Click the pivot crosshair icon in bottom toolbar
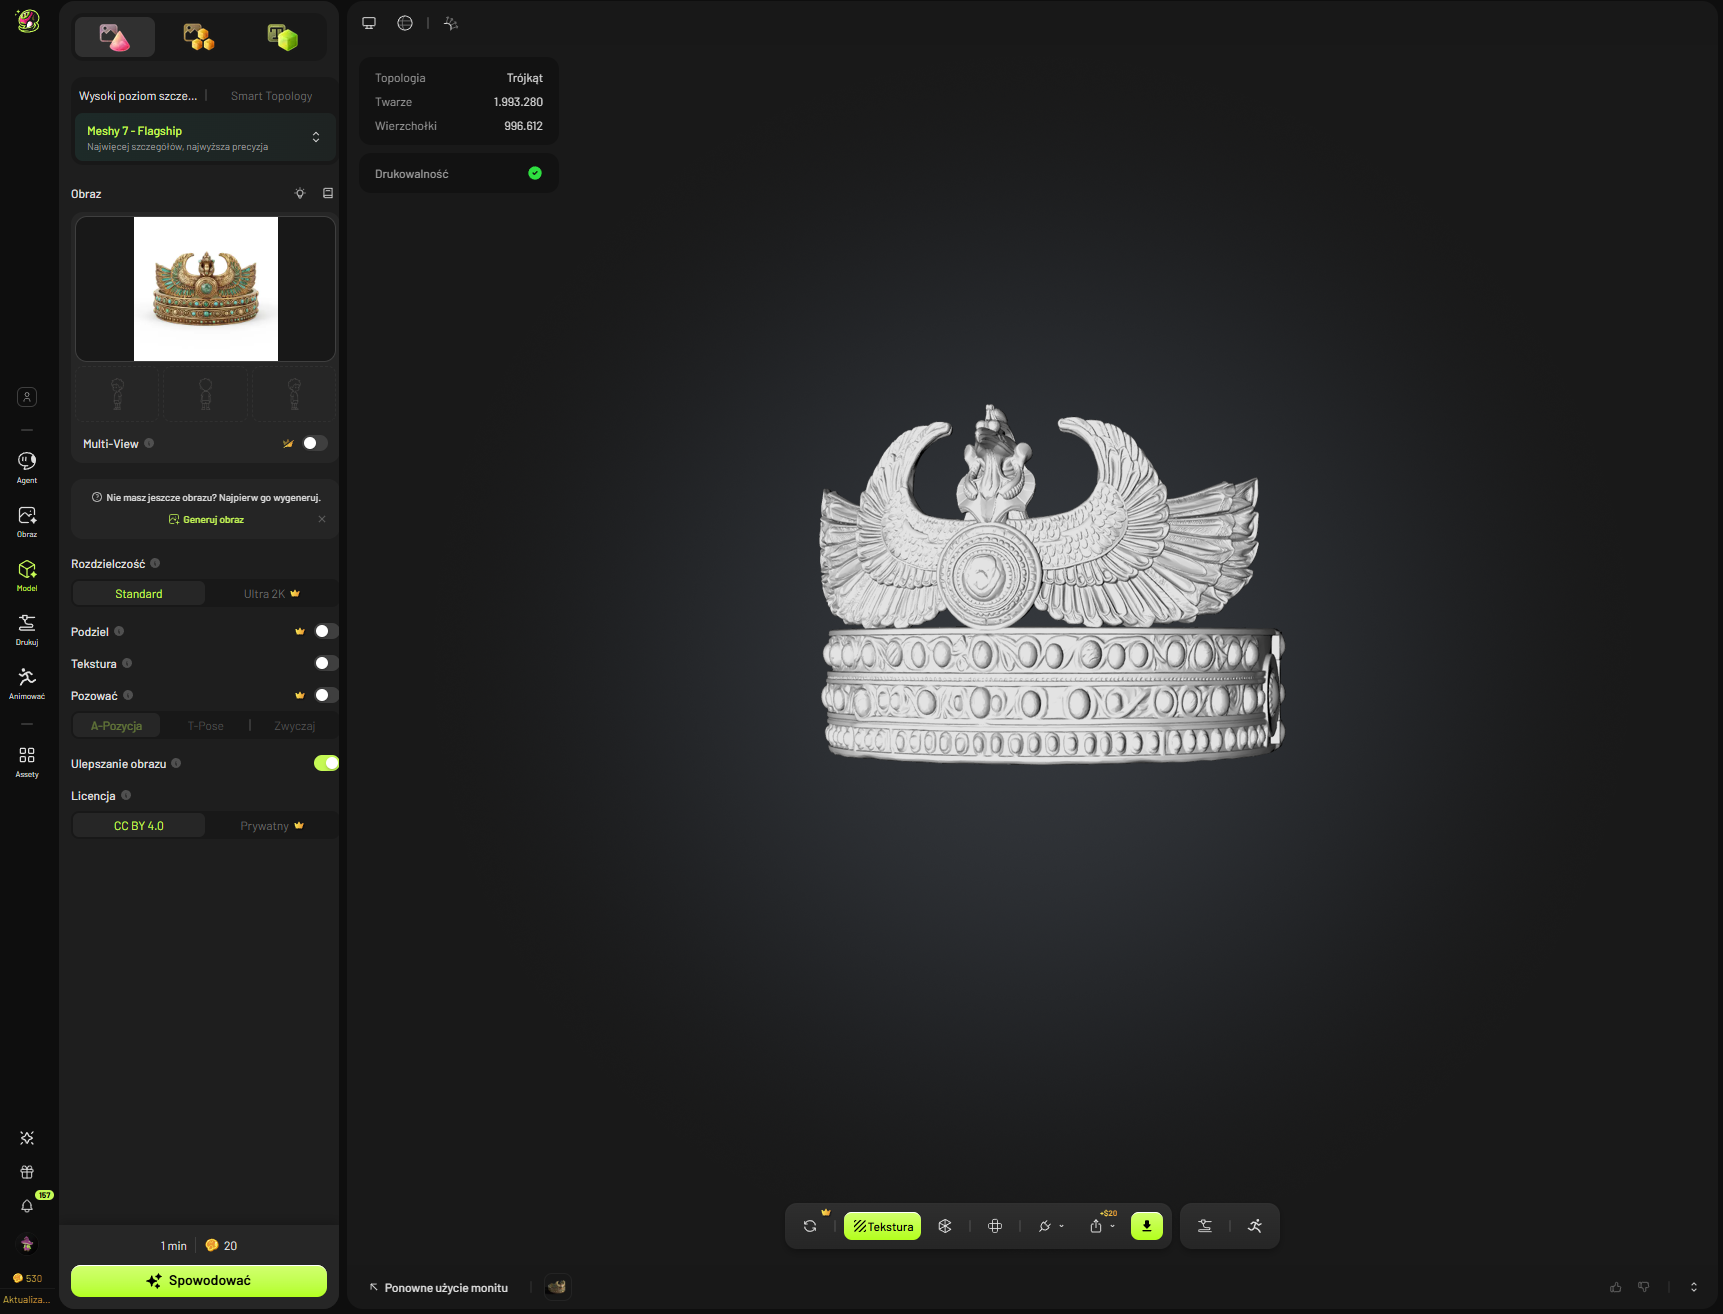This screenshot has height=1314, width=1723. pos(995,1226)
